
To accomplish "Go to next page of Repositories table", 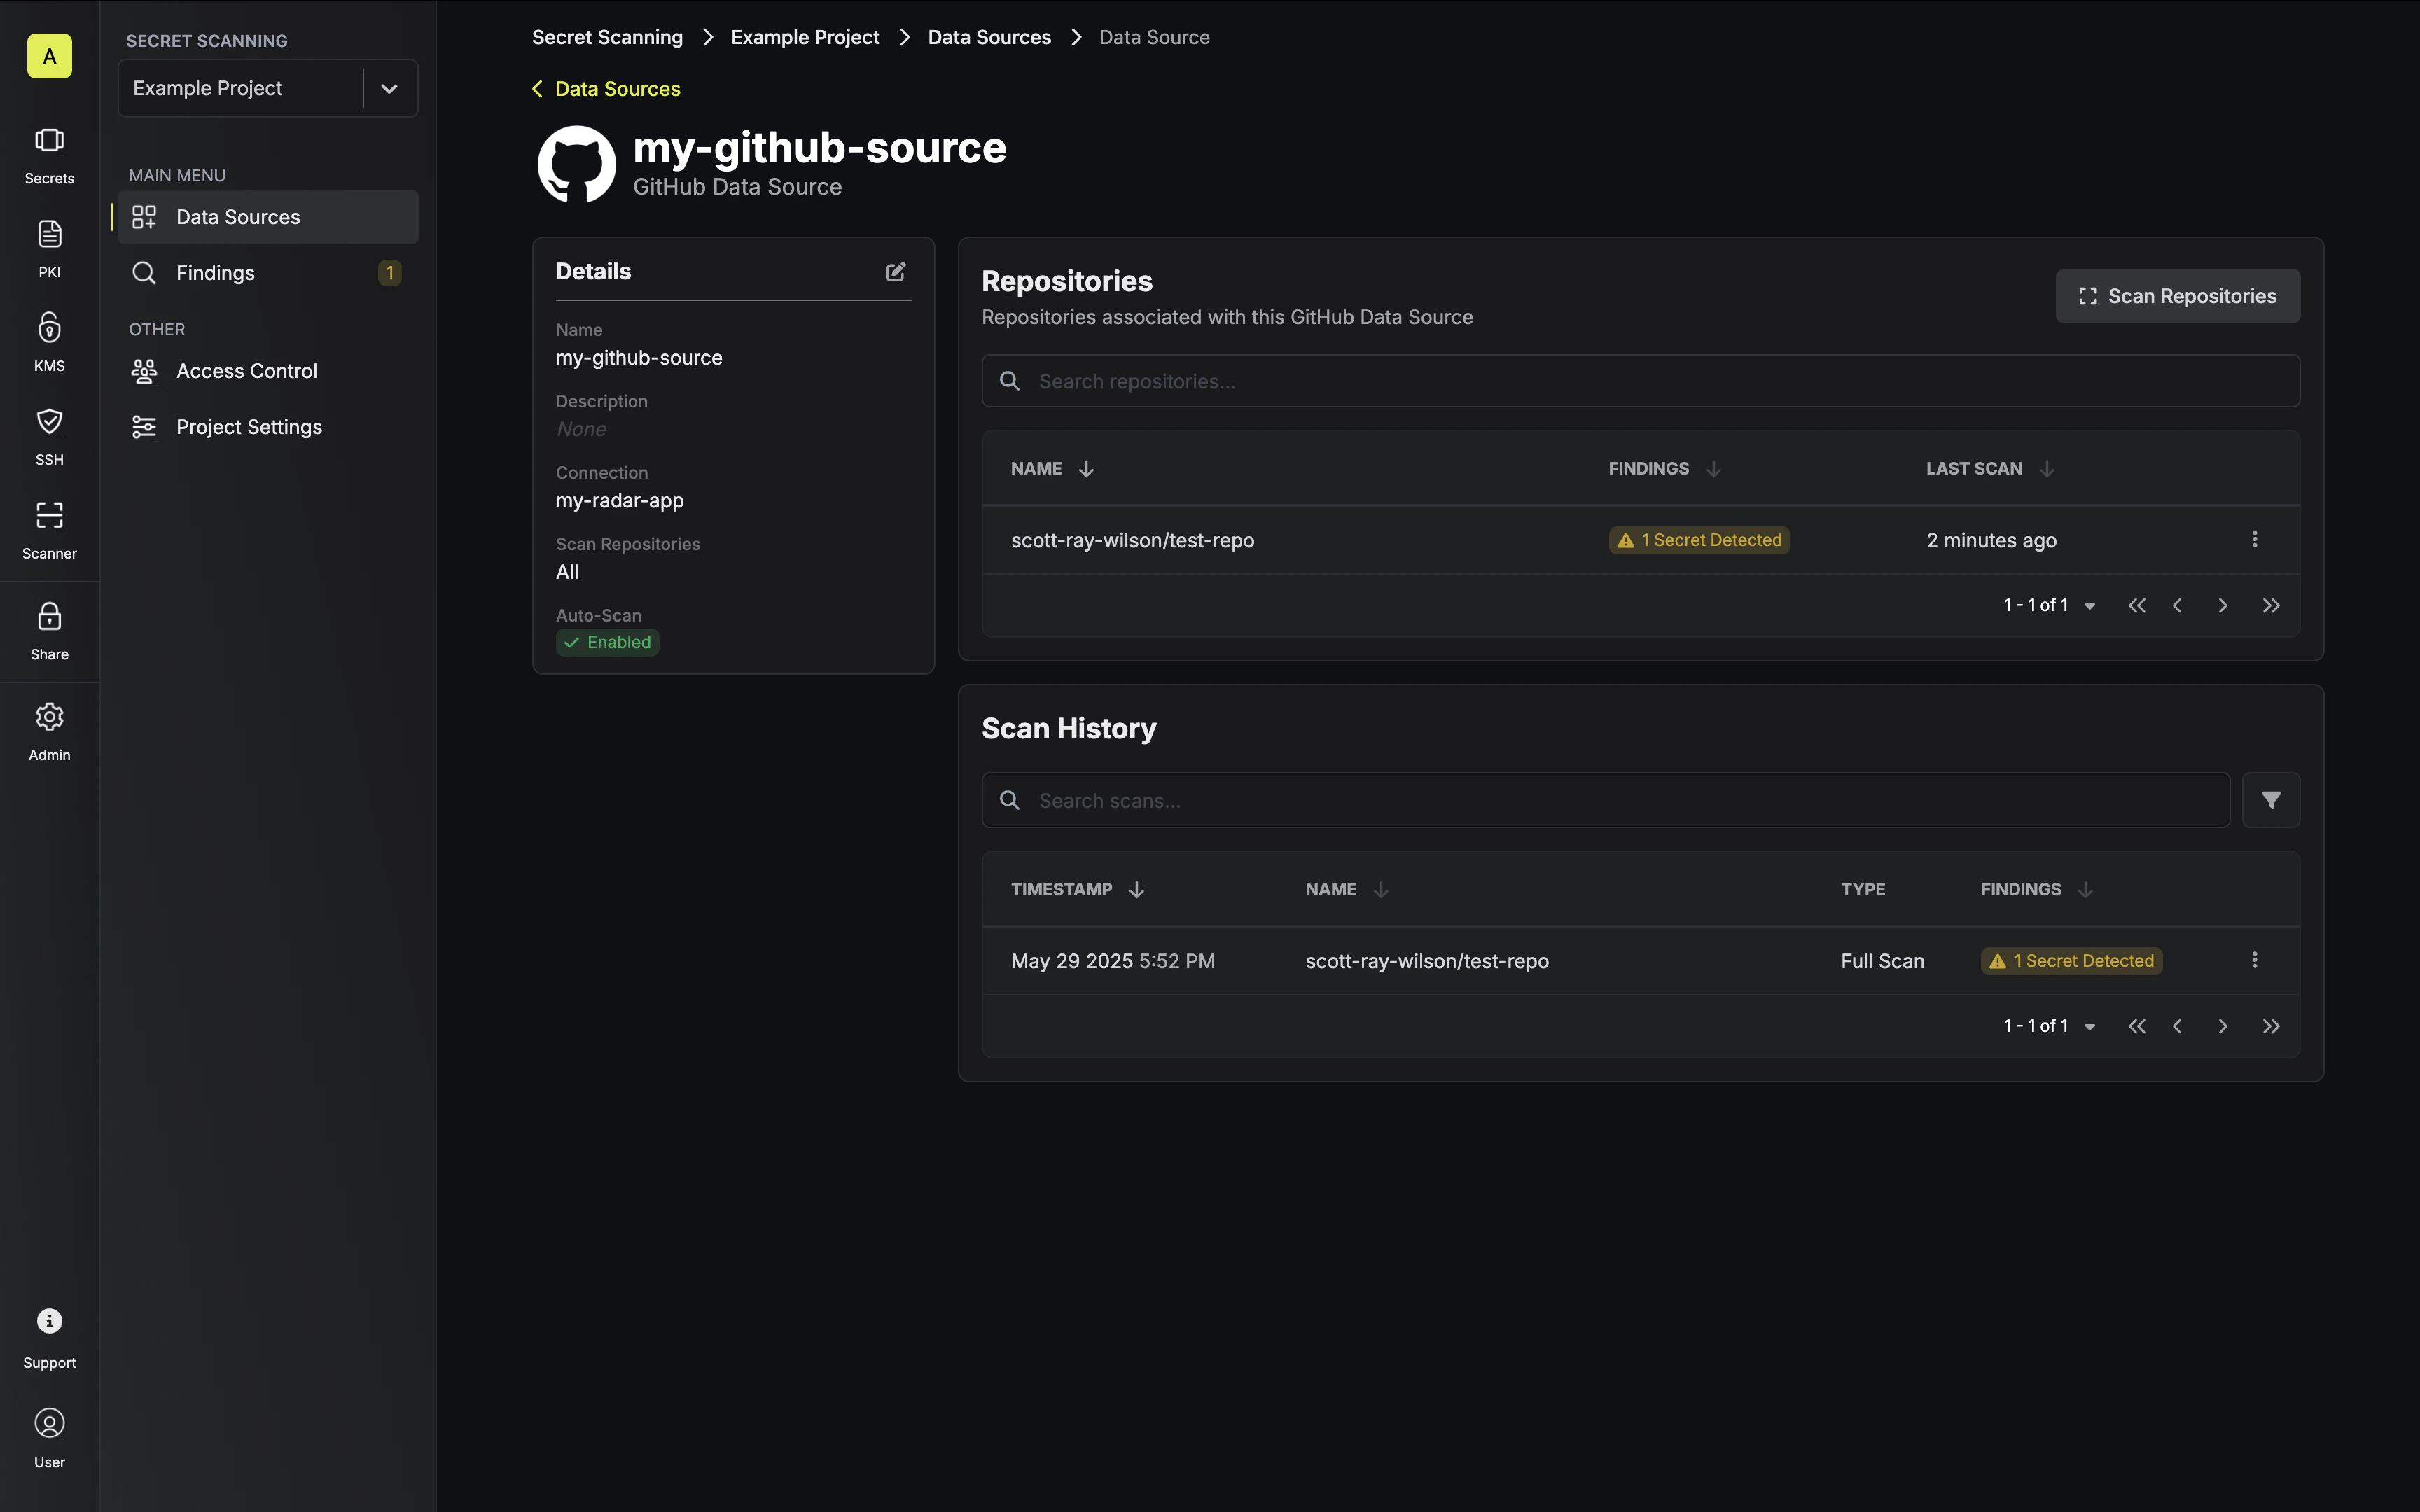I will tap(2223, 606).
